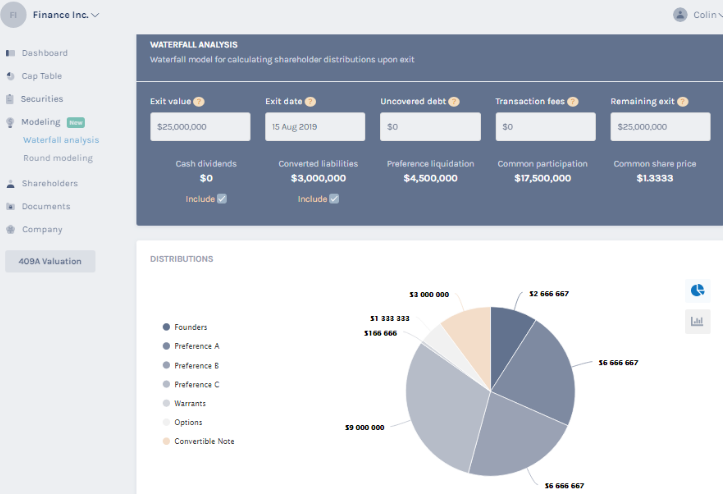This screenshot has height=496, width=723.
Task: Click the Remaining exit help icon
Action: pyautogui.click(x=682, y=102)
